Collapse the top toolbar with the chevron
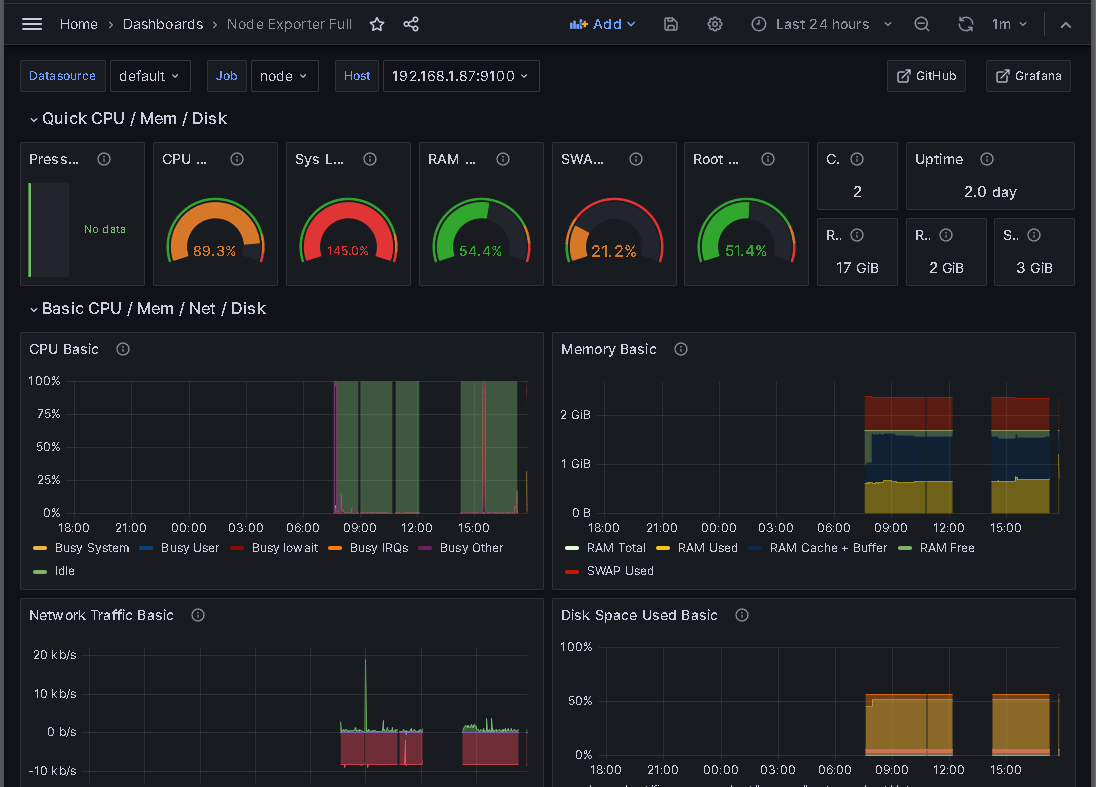 (1065, 24)
